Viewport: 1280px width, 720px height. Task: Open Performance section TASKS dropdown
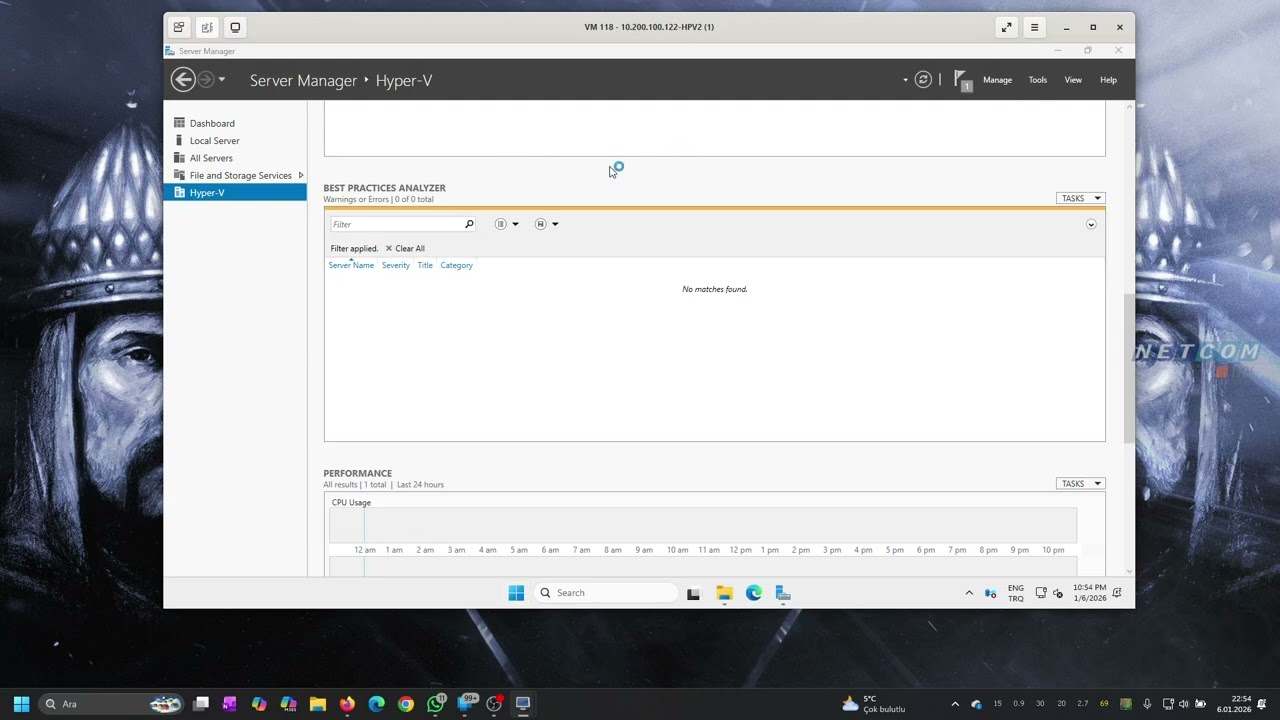[x=1080, y=484]
